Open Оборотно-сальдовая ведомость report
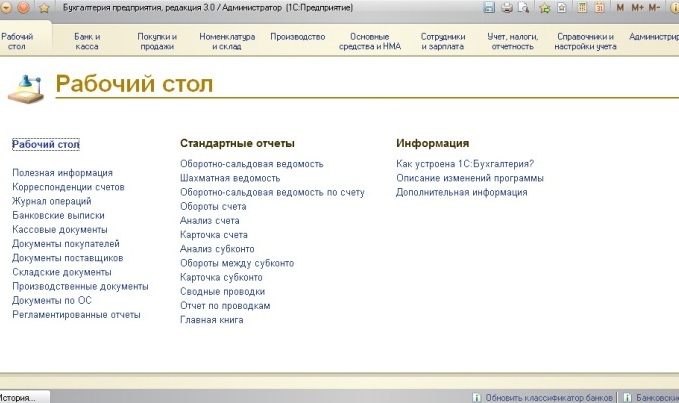This screenshot has width=679, height=403. [x=252, y=164]
